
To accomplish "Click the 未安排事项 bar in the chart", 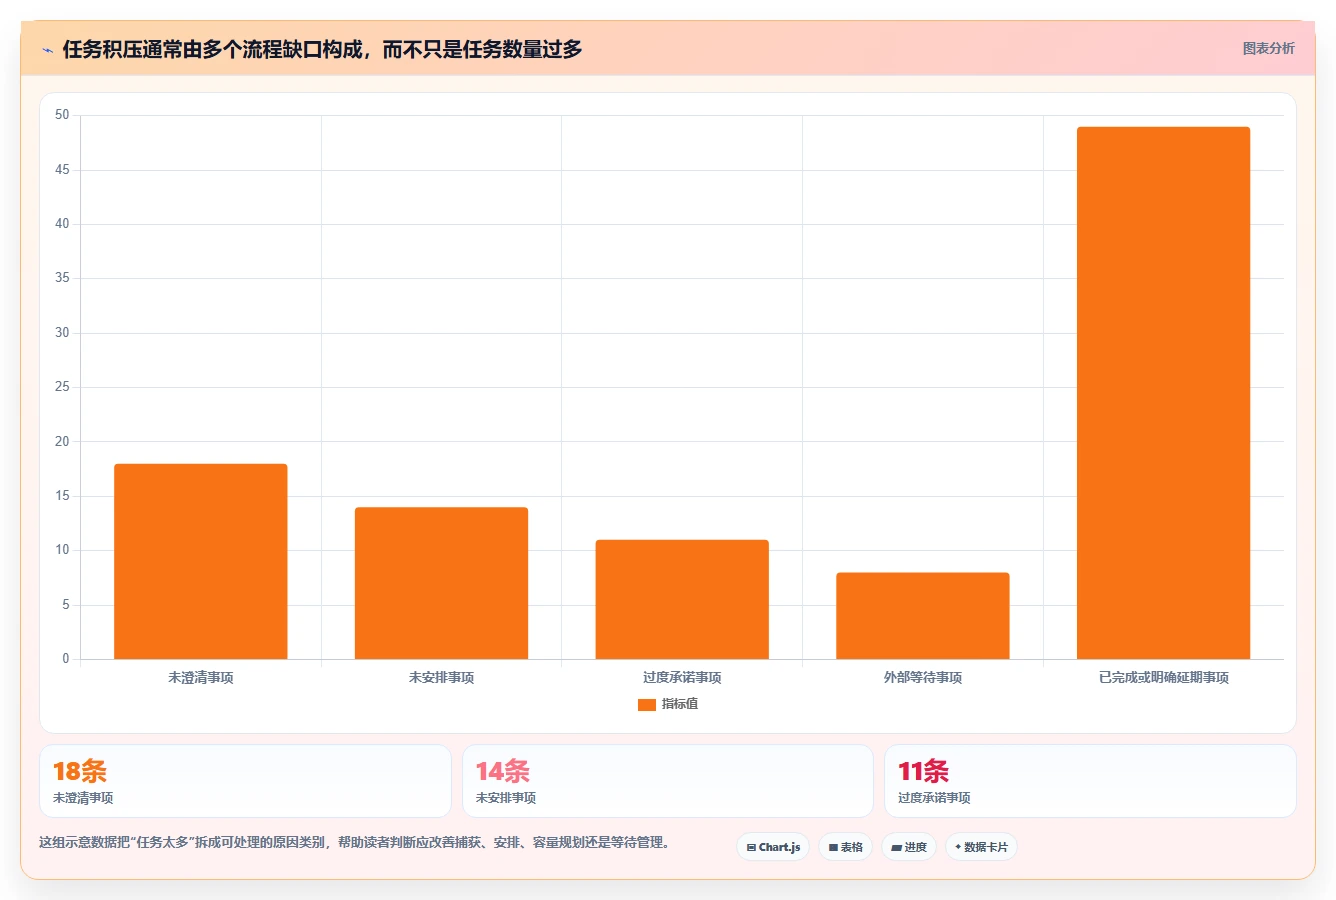I will tap(441, 583).
